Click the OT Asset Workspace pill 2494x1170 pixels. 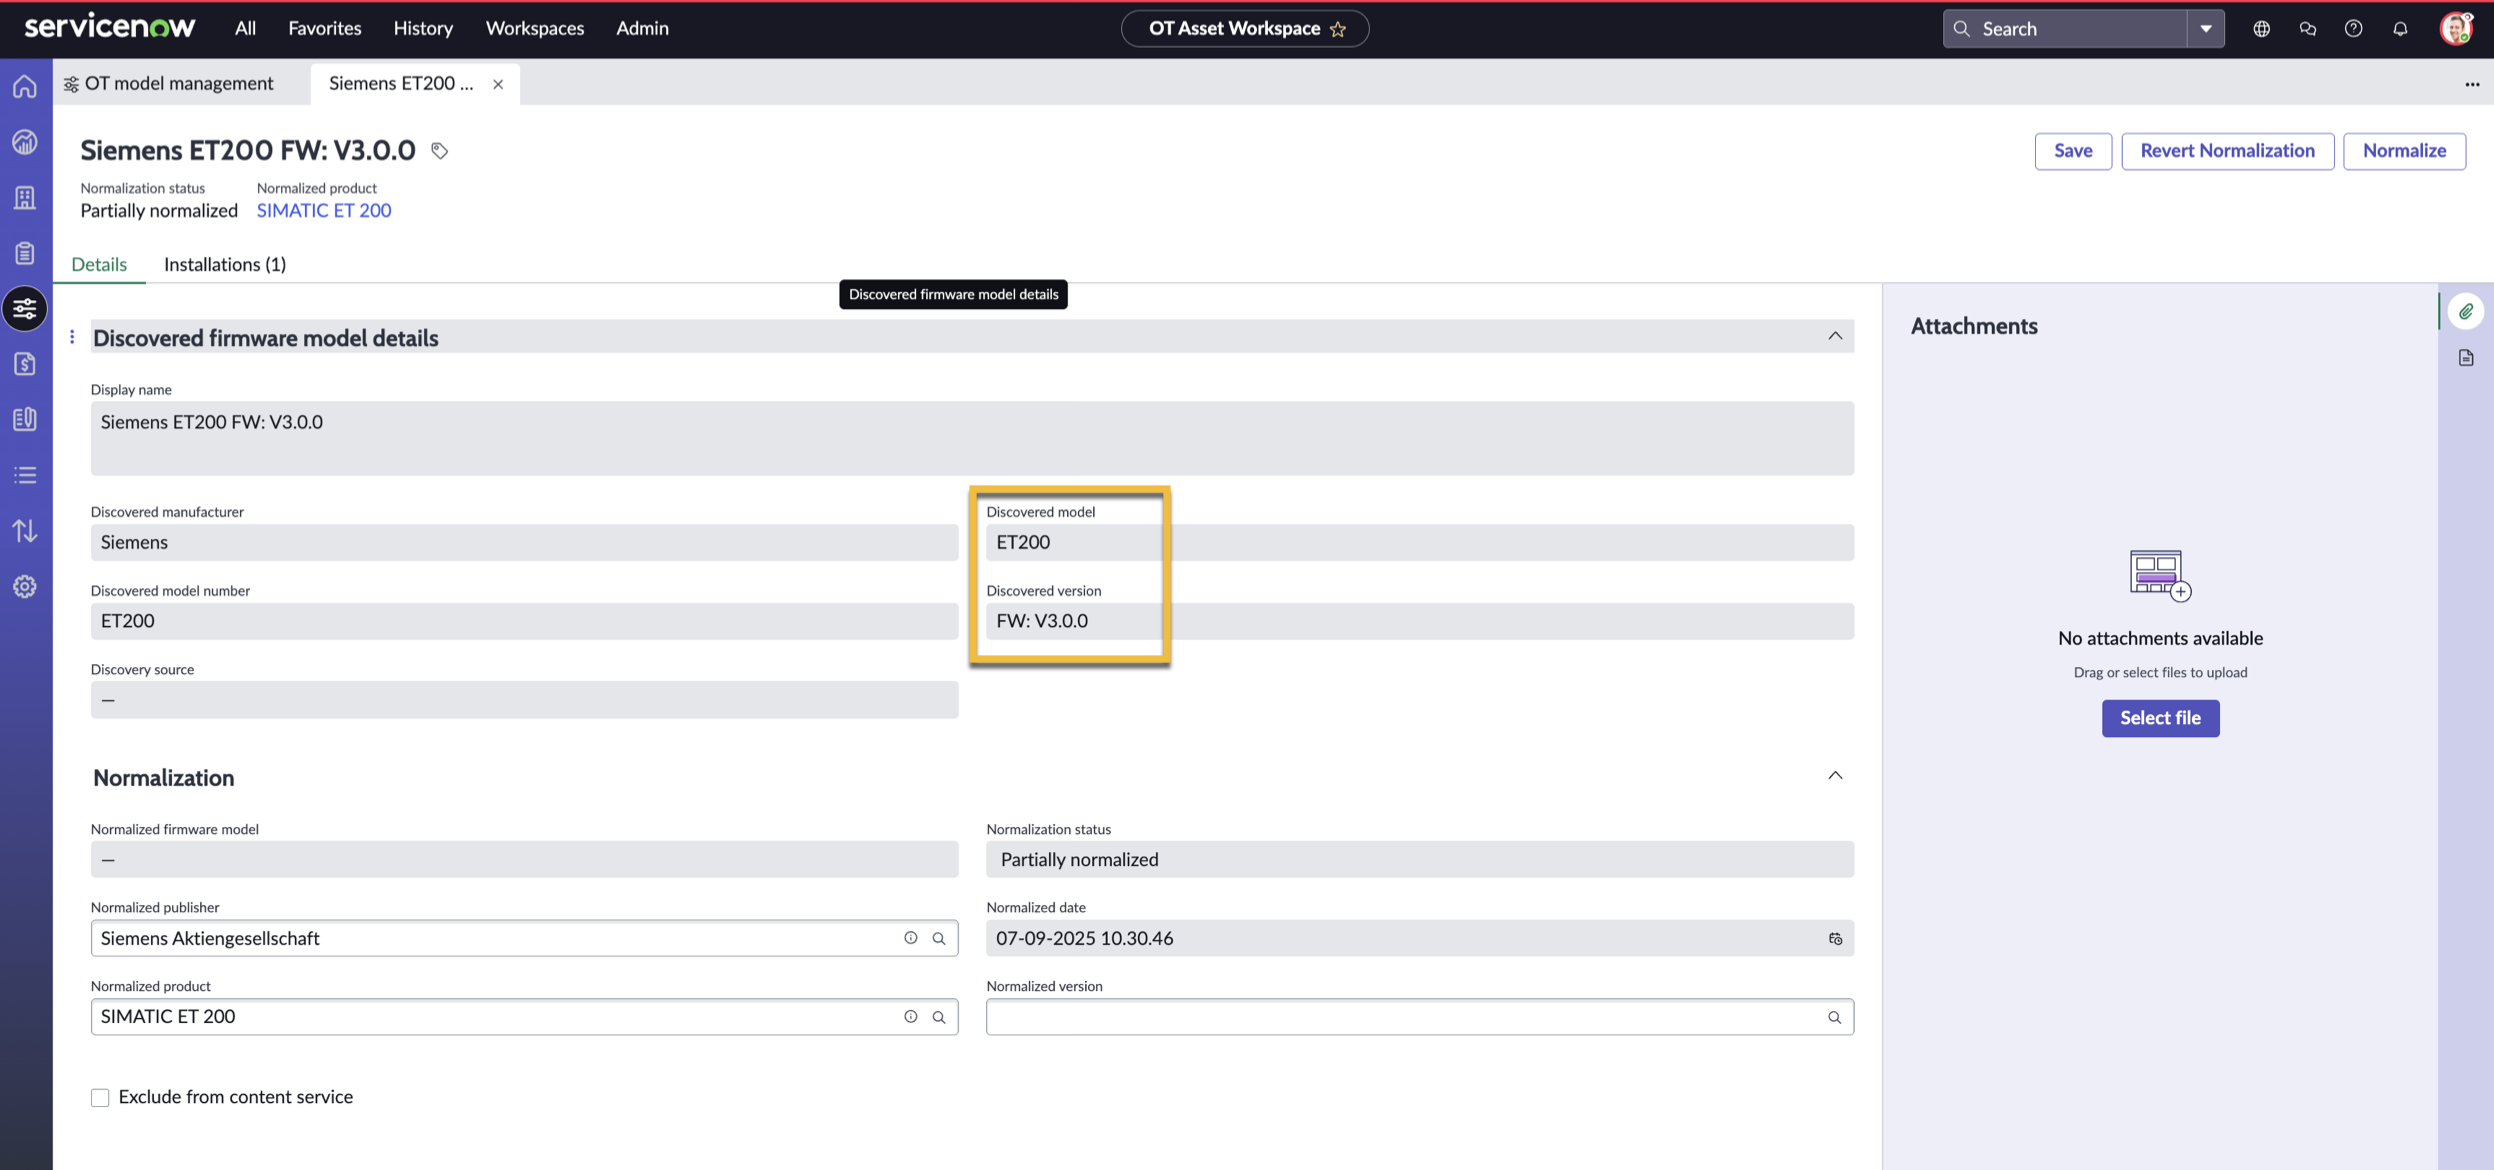coord(1245,29)
